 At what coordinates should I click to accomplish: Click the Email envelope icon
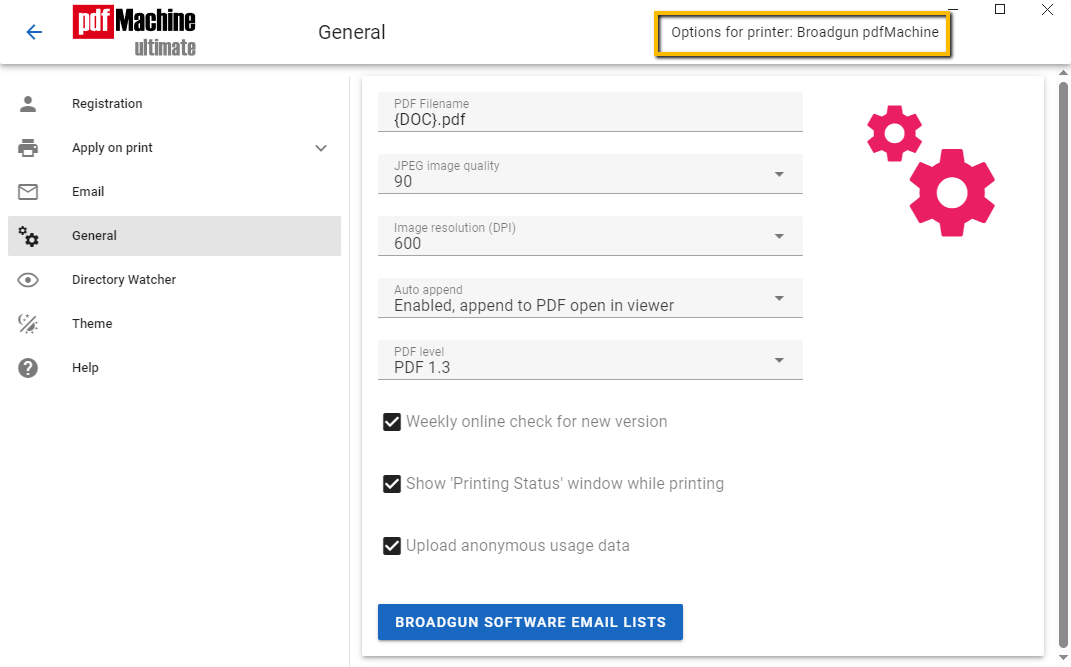28,192
